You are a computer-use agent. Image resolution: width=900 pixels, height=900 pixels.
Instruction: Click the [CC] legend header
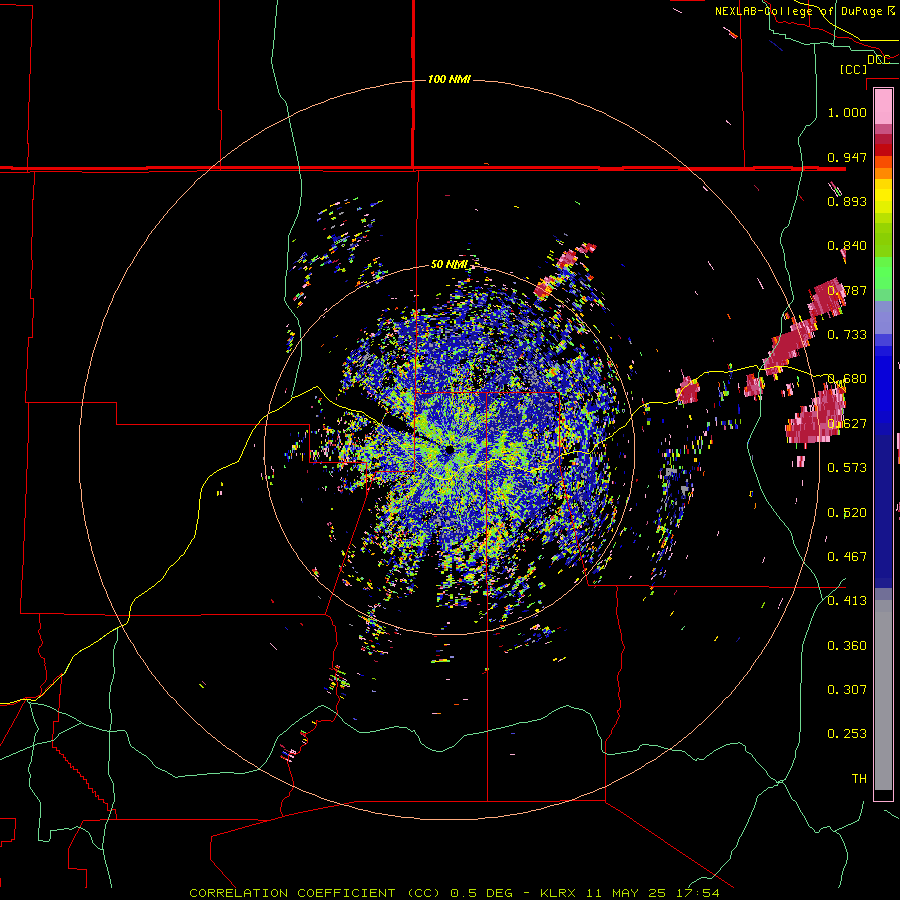tap(853, 69)
